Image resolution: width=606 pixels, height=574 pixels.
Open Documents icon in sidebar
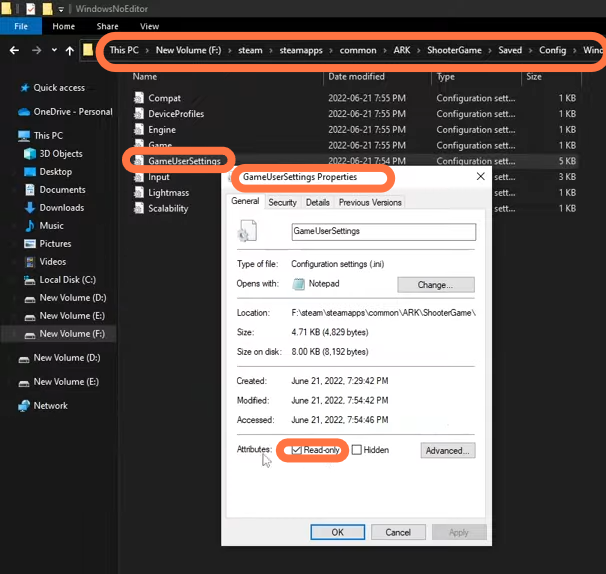(30, 190)
